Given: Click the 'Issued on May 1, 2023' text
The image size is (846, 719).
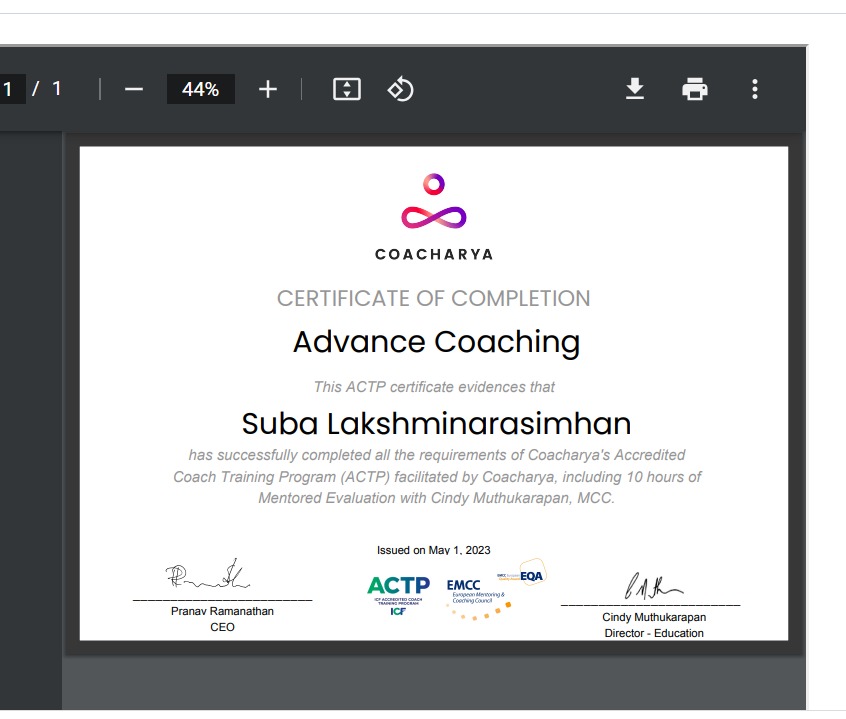Looking at the screenshot, I should pyautogui.click(x=433, y=550).
